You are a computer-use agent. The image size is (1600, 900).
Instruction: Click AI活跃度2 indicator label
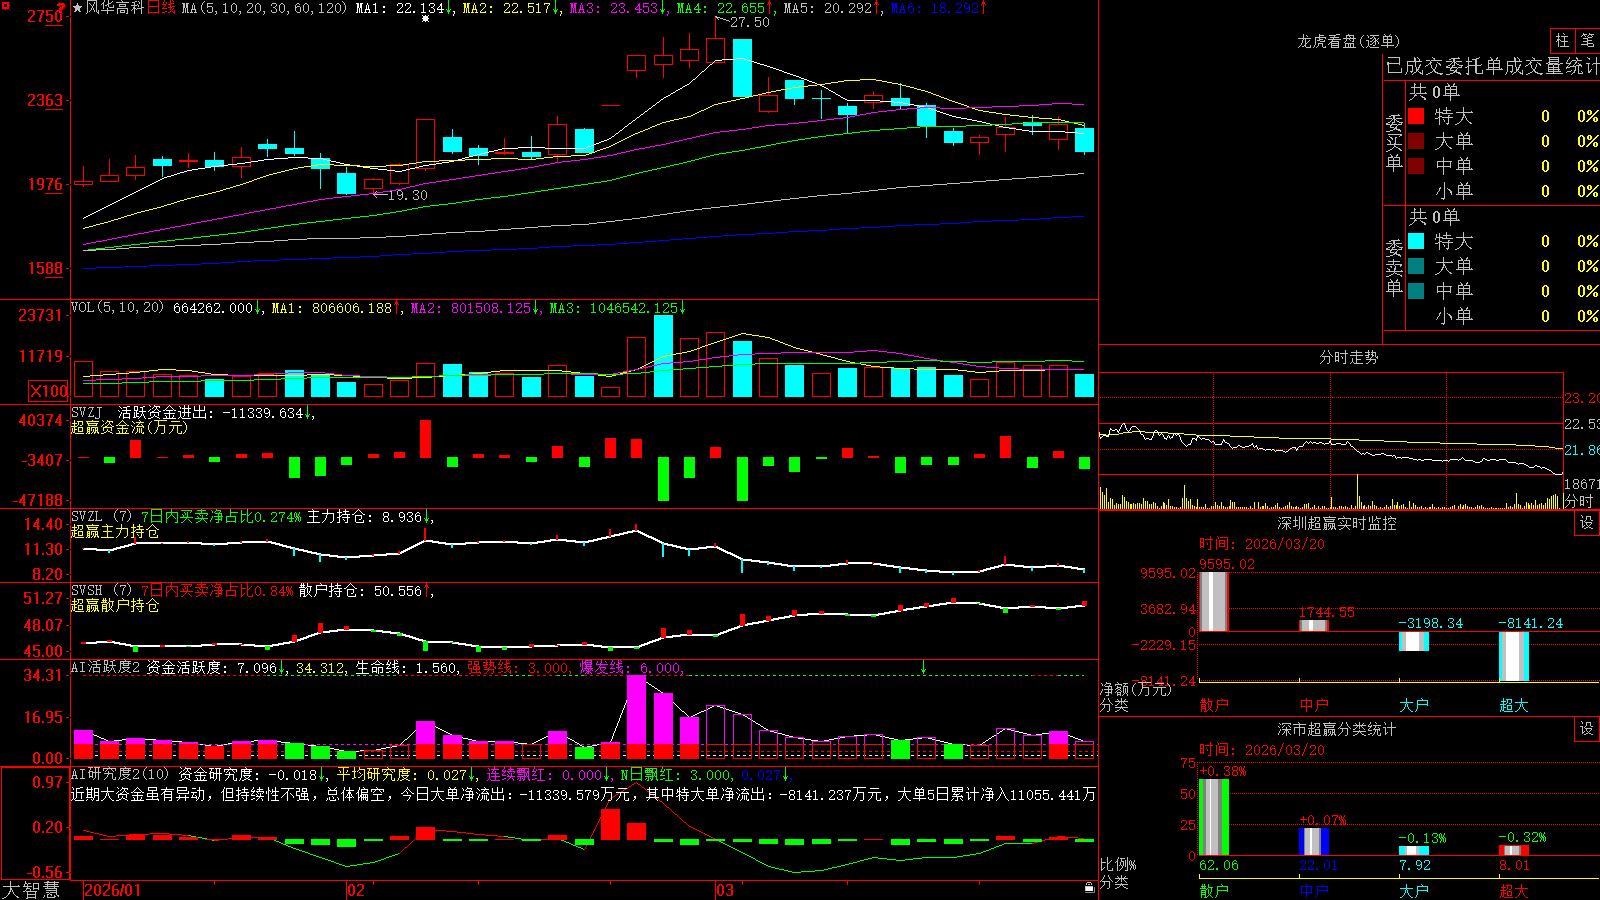[105, 667]
